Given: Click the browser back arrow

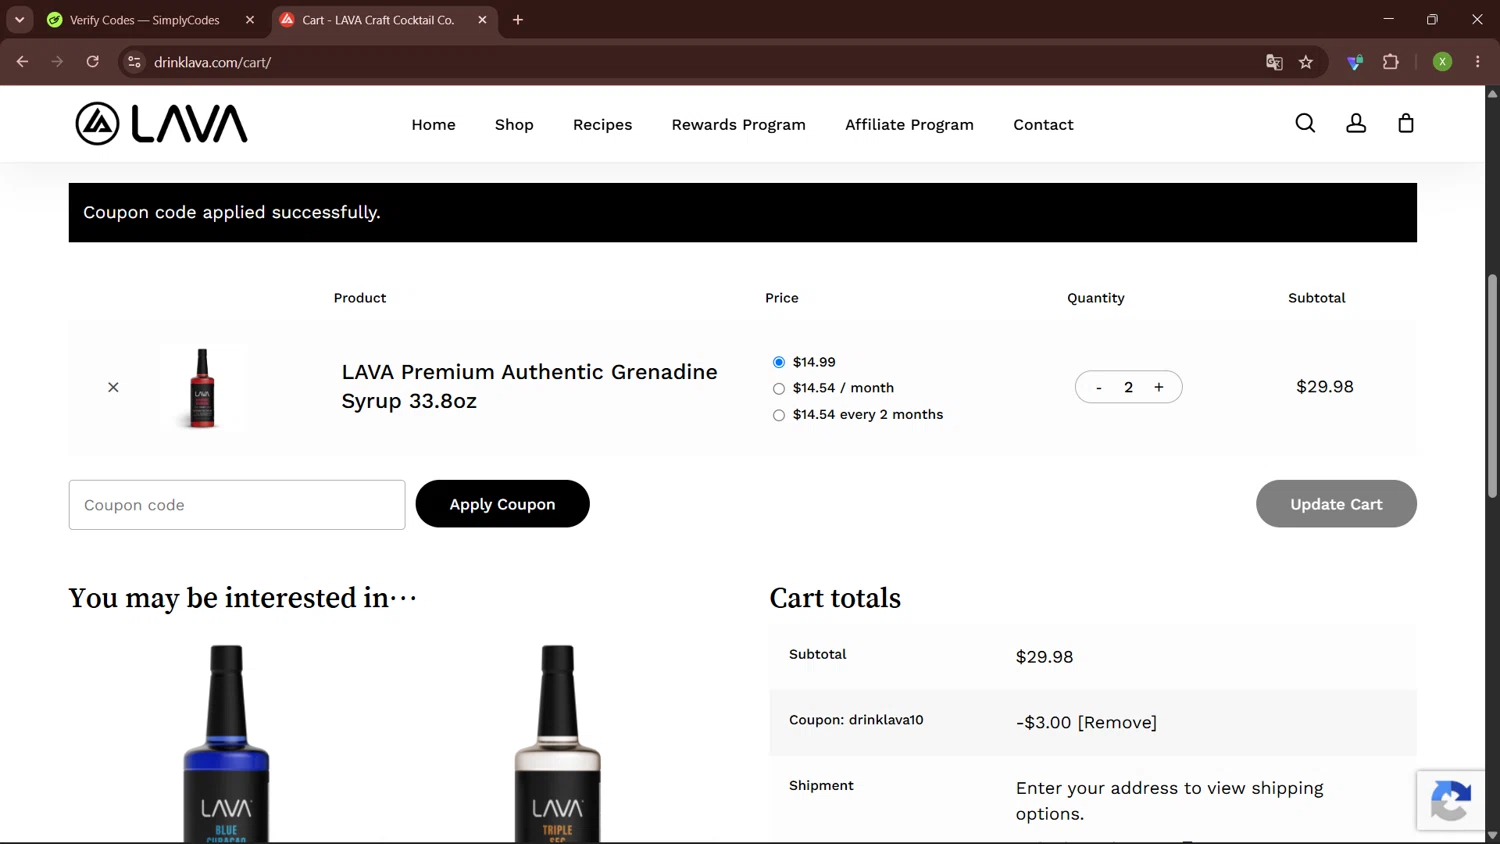Looking at the screenshot, I should pos(22,62).
